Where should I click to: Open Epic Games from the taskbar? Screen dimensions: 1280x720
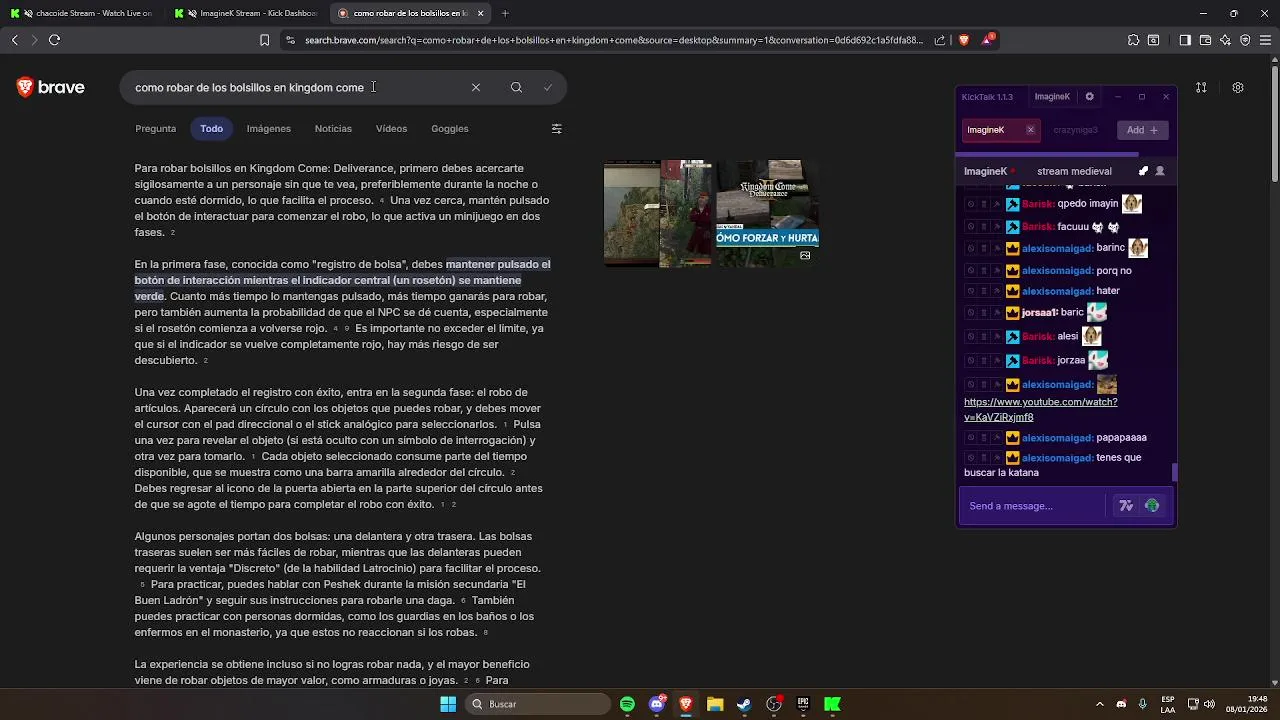point(802,704)
